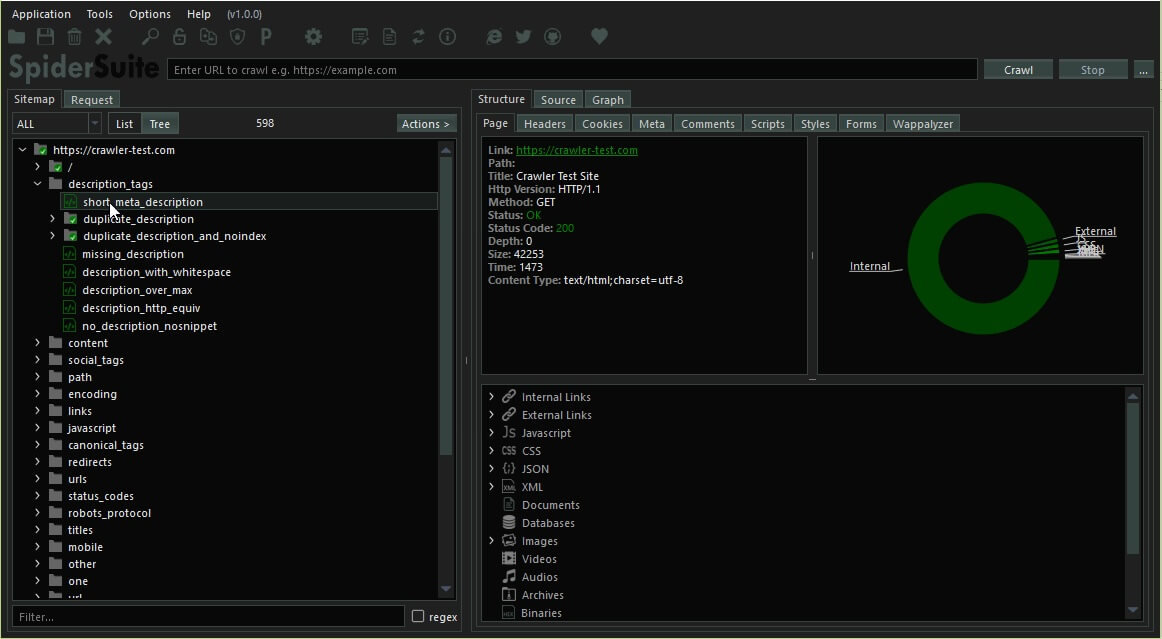Collapse the description_tags folder

[x=38, y=184]
